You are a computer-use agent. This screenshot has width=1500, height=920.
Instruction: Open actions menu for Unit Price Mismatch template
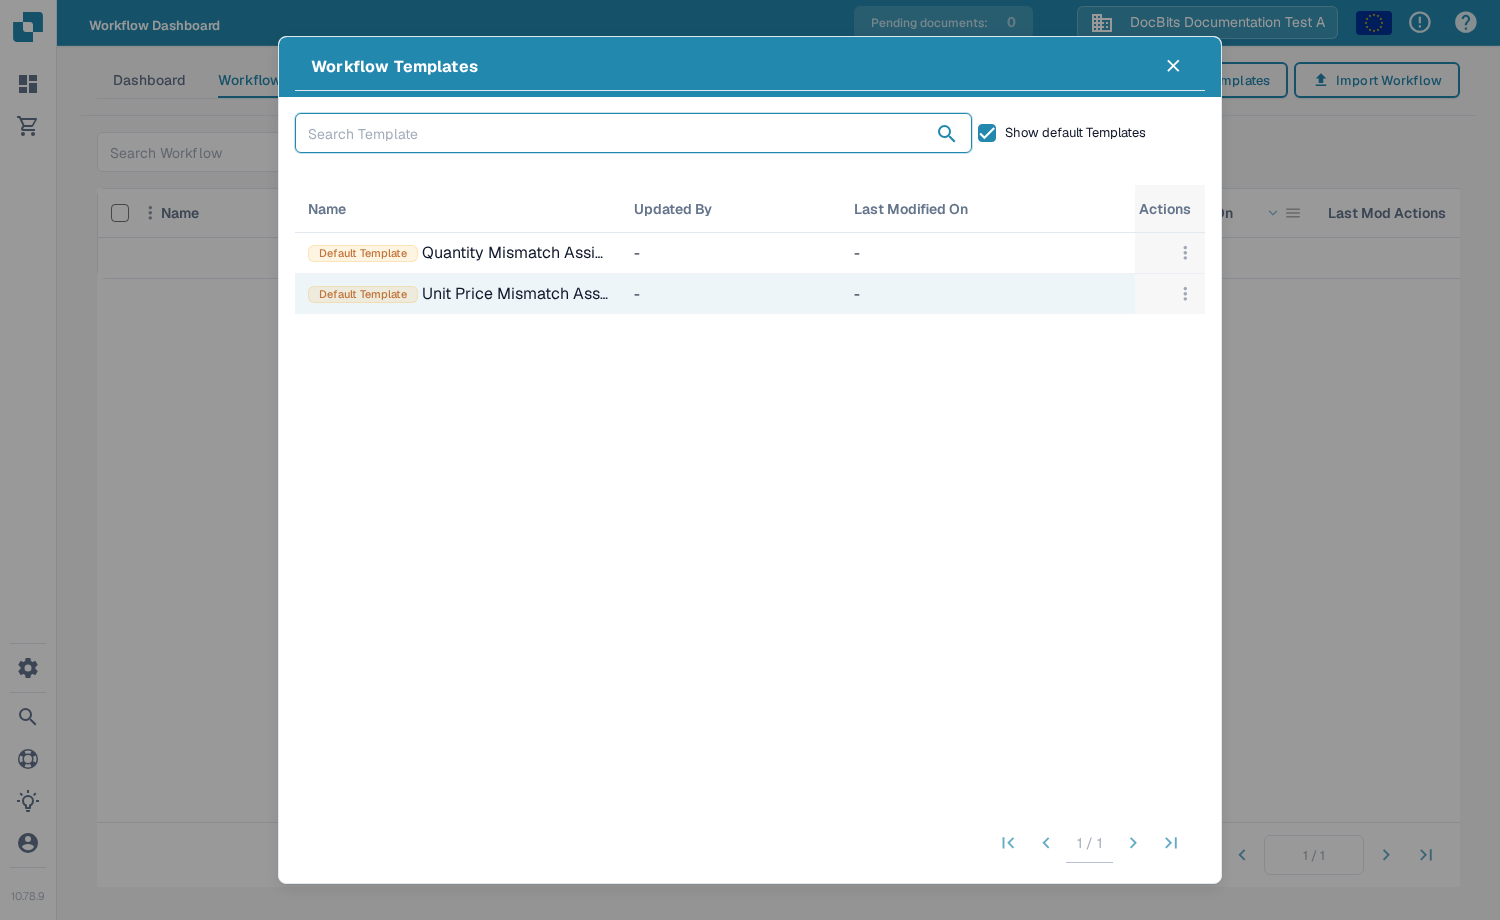click(x=1185, y=294)
